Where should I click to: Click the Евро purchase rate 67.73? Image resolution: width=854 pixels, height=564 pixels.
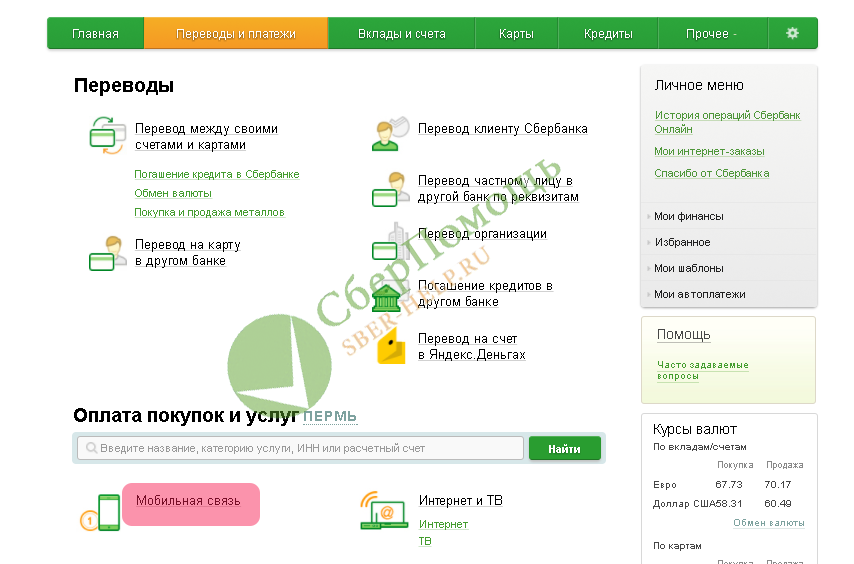click(729, 485)
